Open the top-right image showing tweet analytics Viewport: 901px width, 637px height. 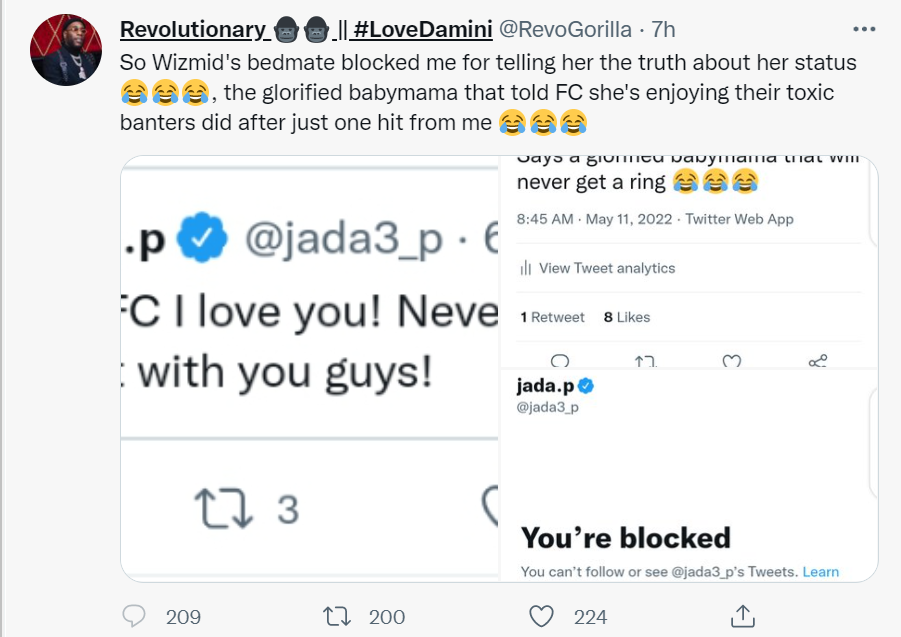click(689, 260)
